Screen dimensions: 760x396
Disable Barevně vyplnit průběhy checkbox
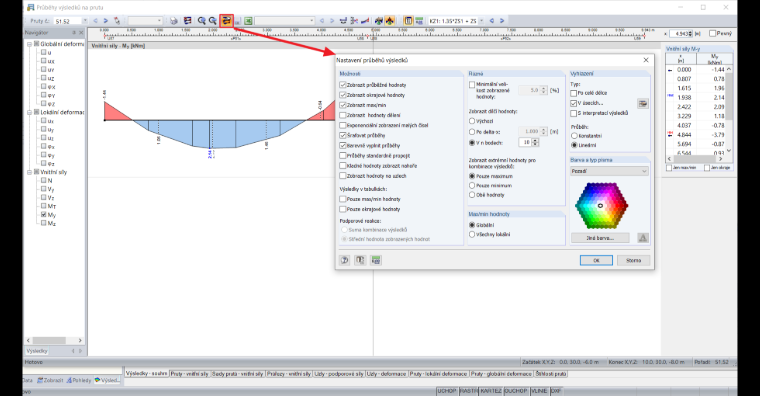343,145
